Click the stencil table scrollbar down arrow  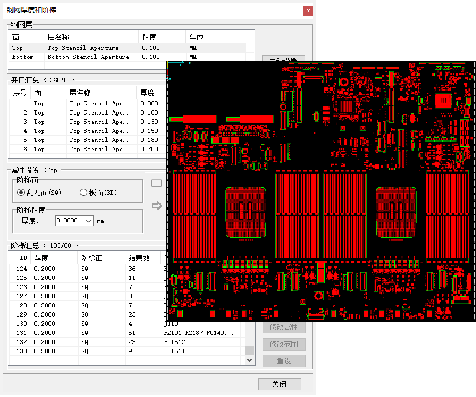249,360
